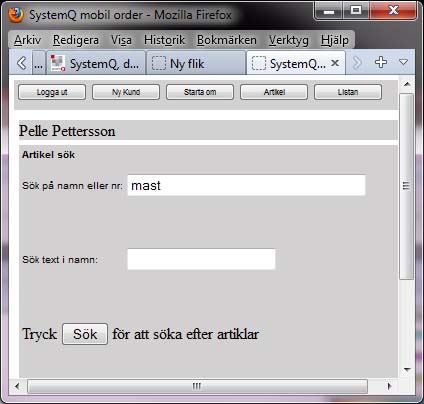Click the vertical scrollbar up arrow
The image size is (424, 404).
(x=407, y=84)
